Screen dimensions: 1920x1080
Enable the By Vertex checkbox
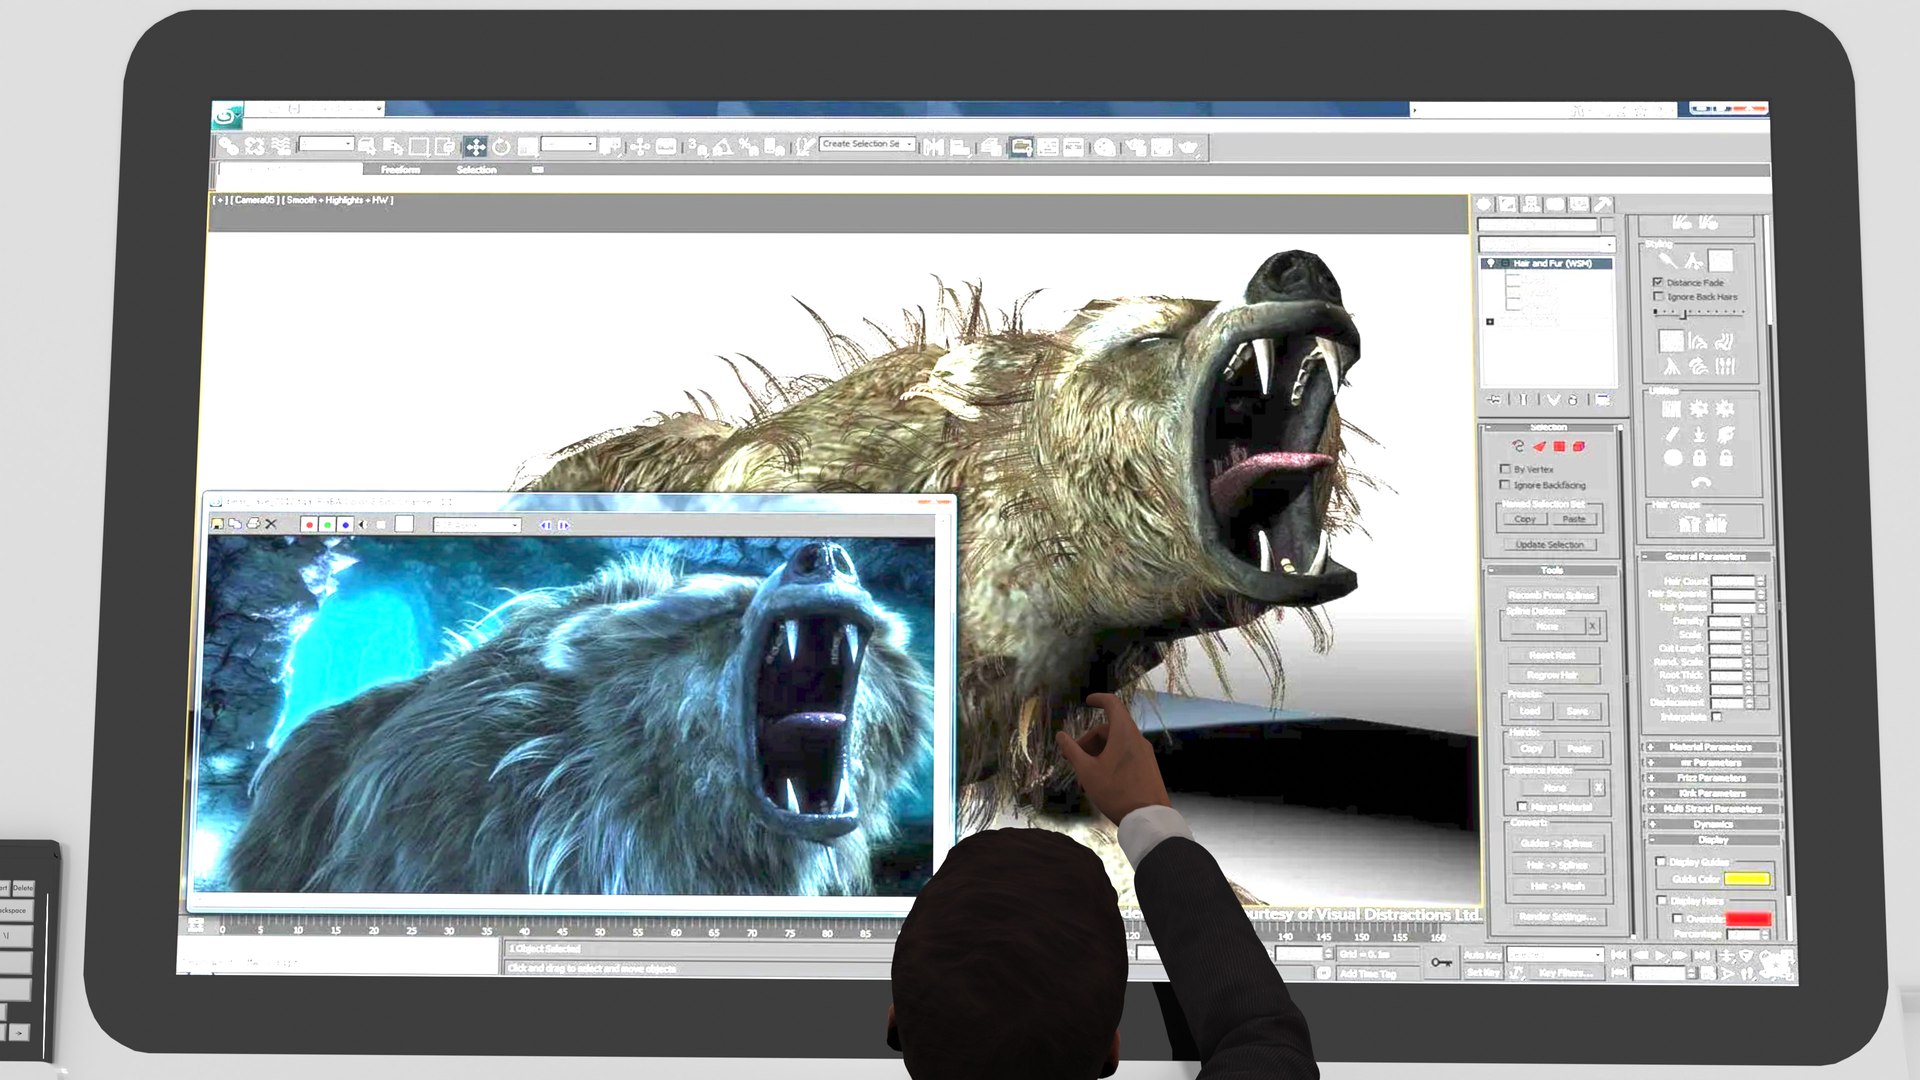[x=1505, y=468]
